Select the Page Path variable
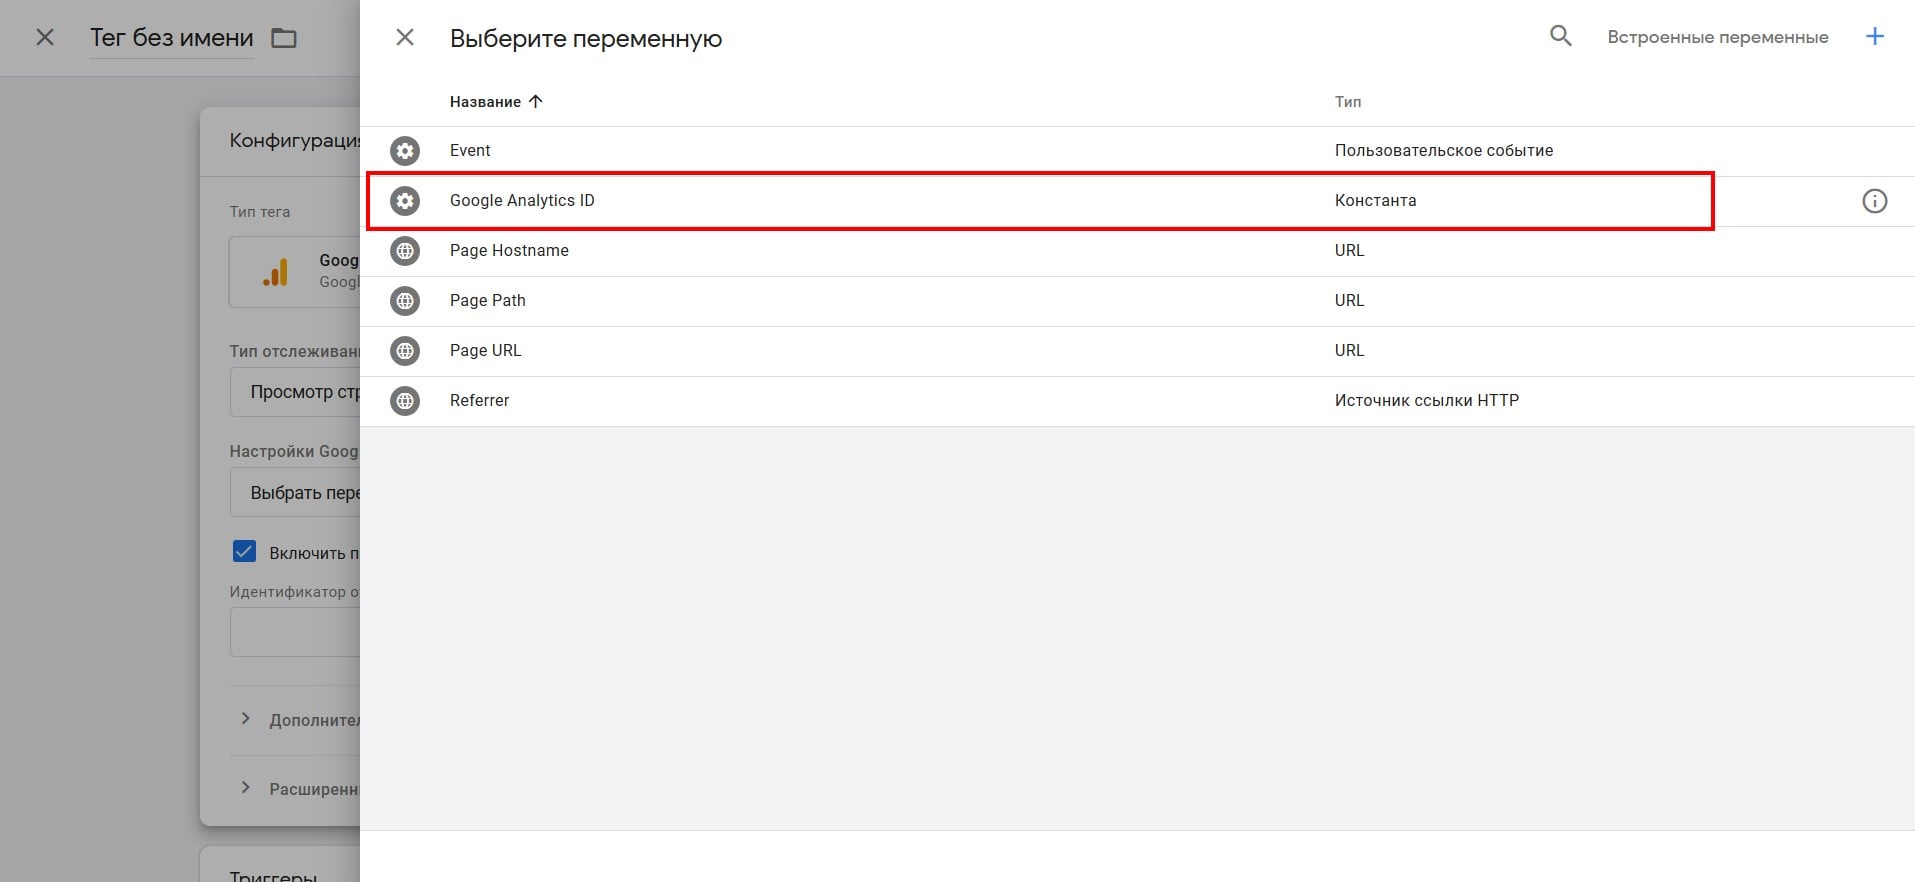This screenshot has width=1915, height=882. 488,301
